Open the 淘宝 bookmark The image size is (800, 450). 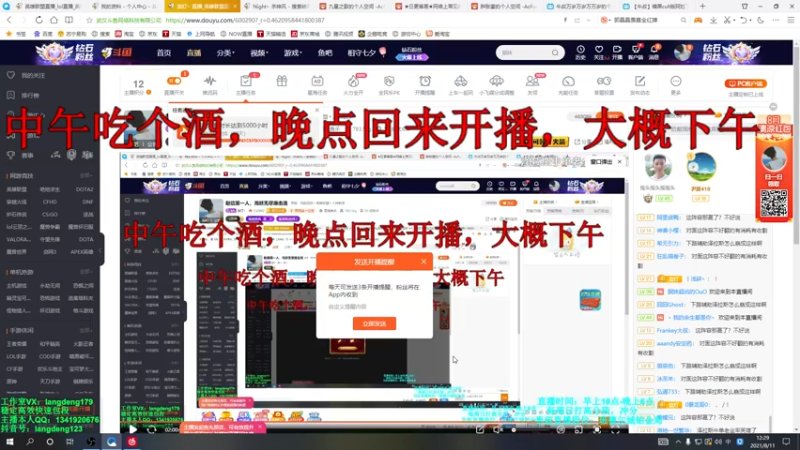(x=125, y=34)
